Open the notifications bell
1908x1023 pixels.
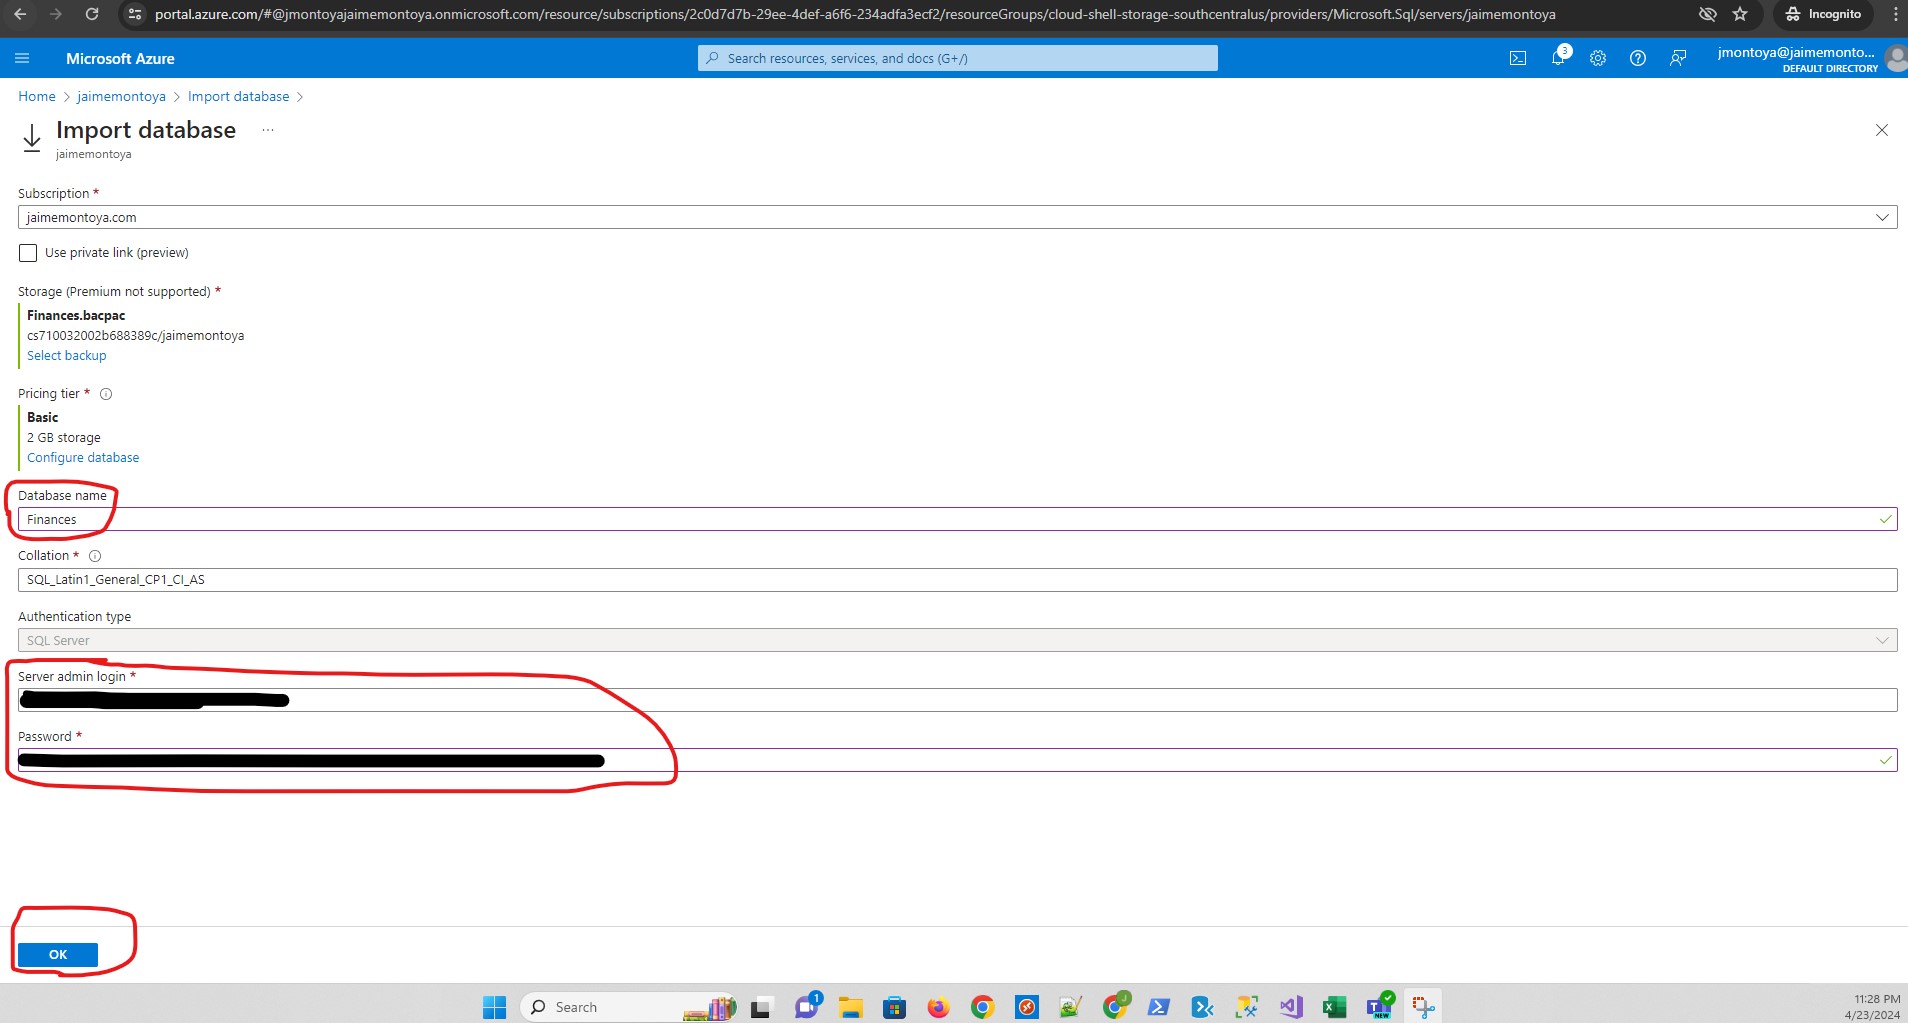point(1558,58)
